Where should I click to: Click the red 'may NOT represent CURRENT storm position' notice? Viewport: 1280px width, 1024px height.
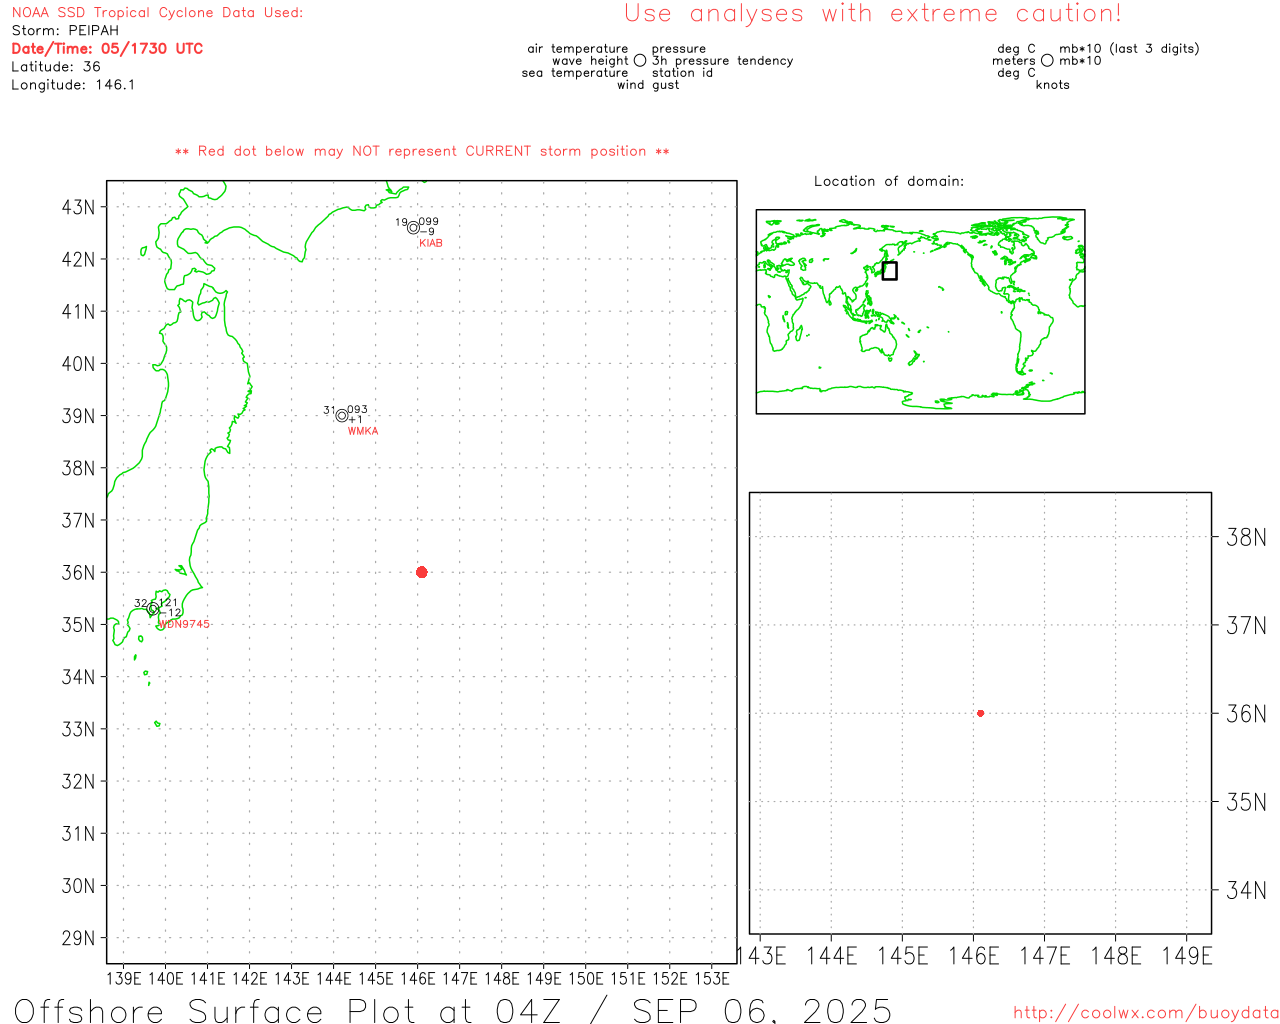[422, 152]
